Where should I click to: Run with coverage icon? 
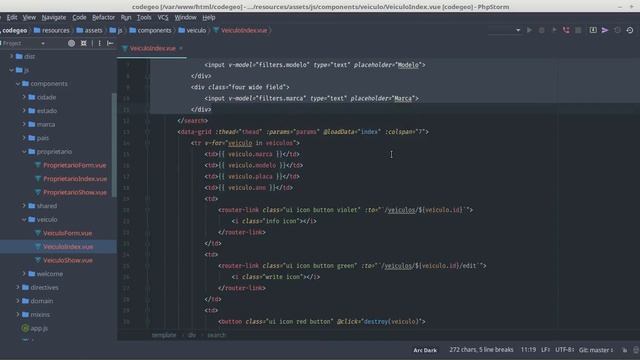click(x=554, y=30)
